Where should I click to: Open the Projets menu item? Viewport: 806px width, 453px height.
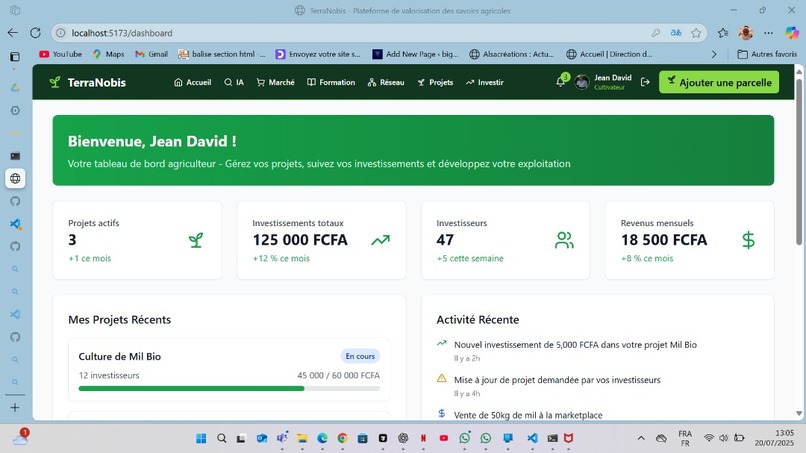click(435, 82)
